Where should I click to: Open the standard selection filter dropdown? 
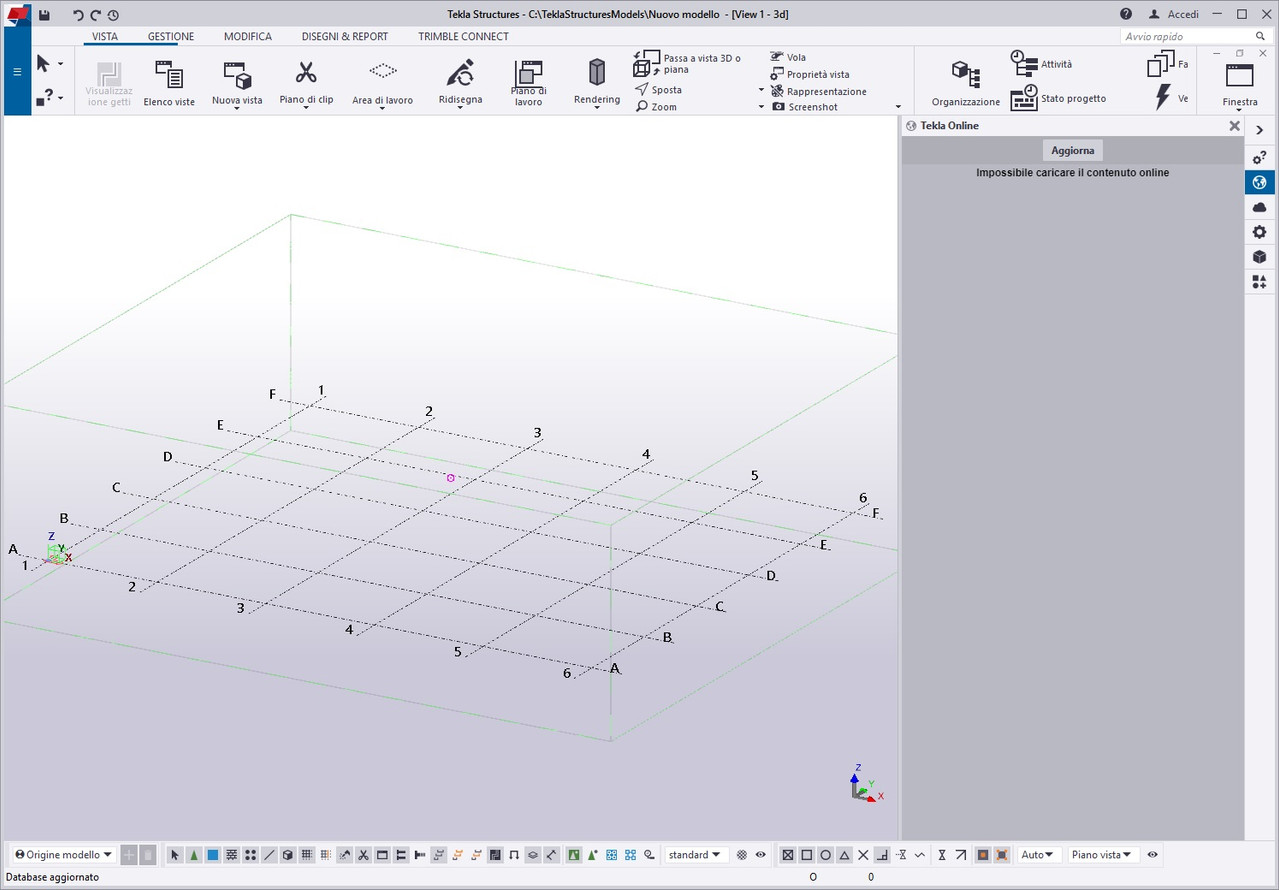[695, 855]
